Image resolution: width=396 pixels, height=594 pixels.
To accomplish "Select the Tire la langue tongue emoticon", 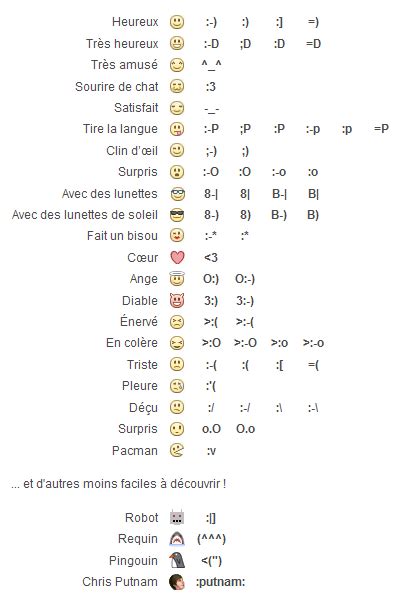I will (177, 129).
